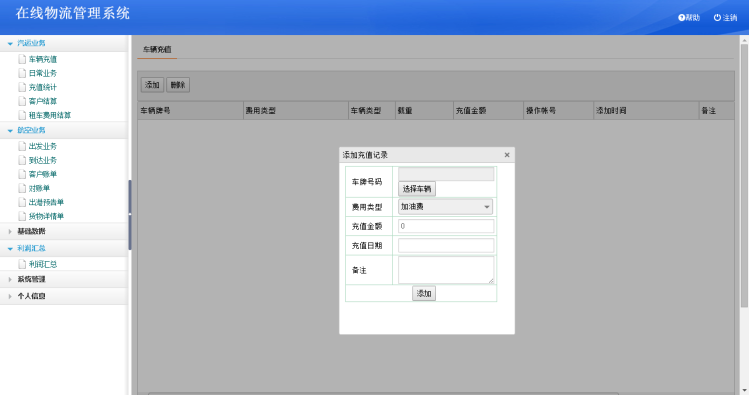
Task: Click the 添加时间 column header
Action: pyautogui.click(x=646, y=110)
